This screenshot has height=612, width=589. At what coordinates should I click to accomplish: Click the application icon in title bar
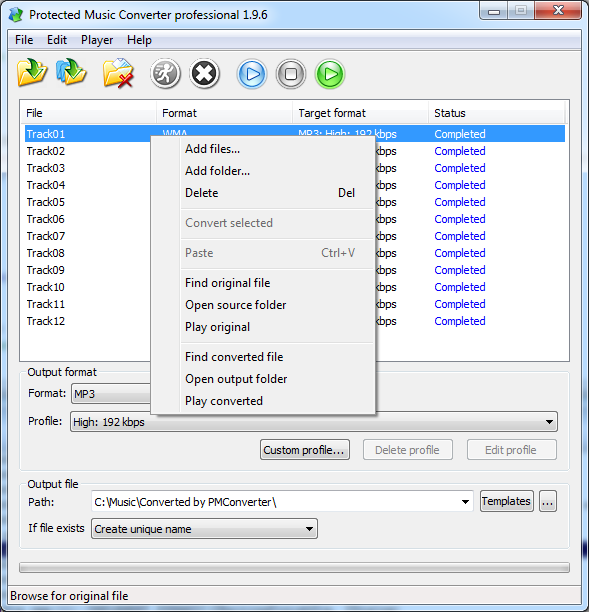click(x=16, y=15)
